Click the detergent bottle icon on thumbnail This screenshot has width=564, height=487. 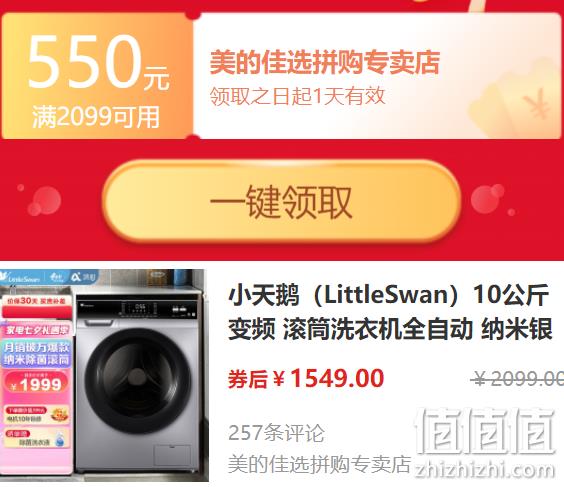click(x=60, y=439)
